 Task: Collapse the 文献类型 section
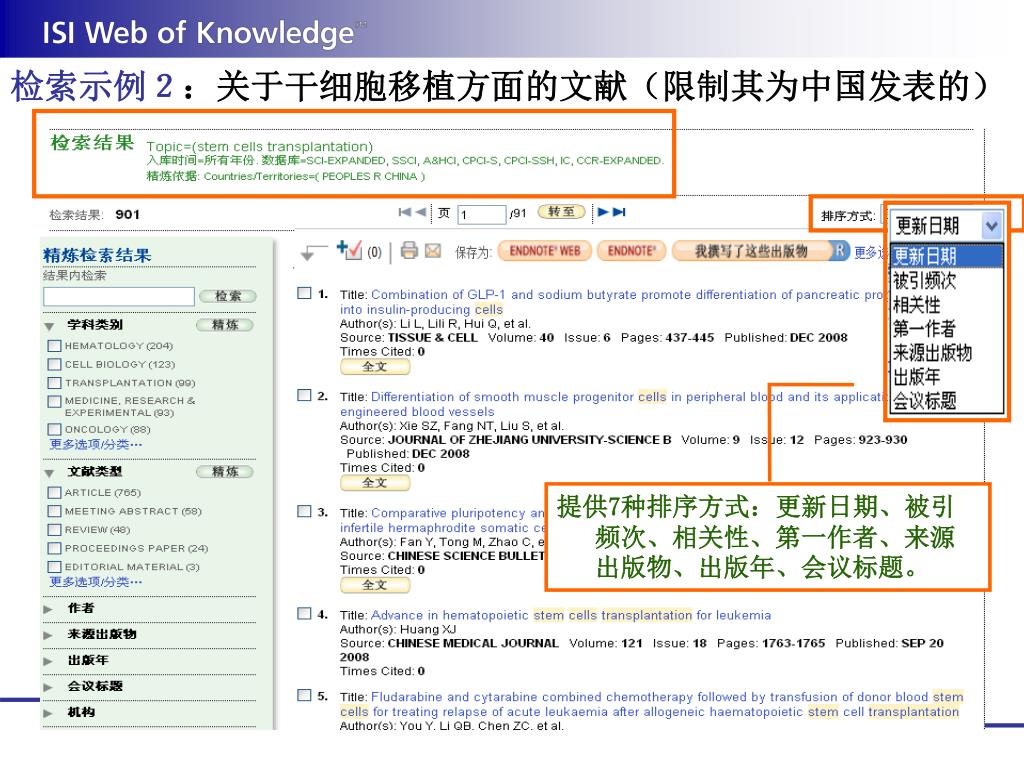[x=49, y=473]
